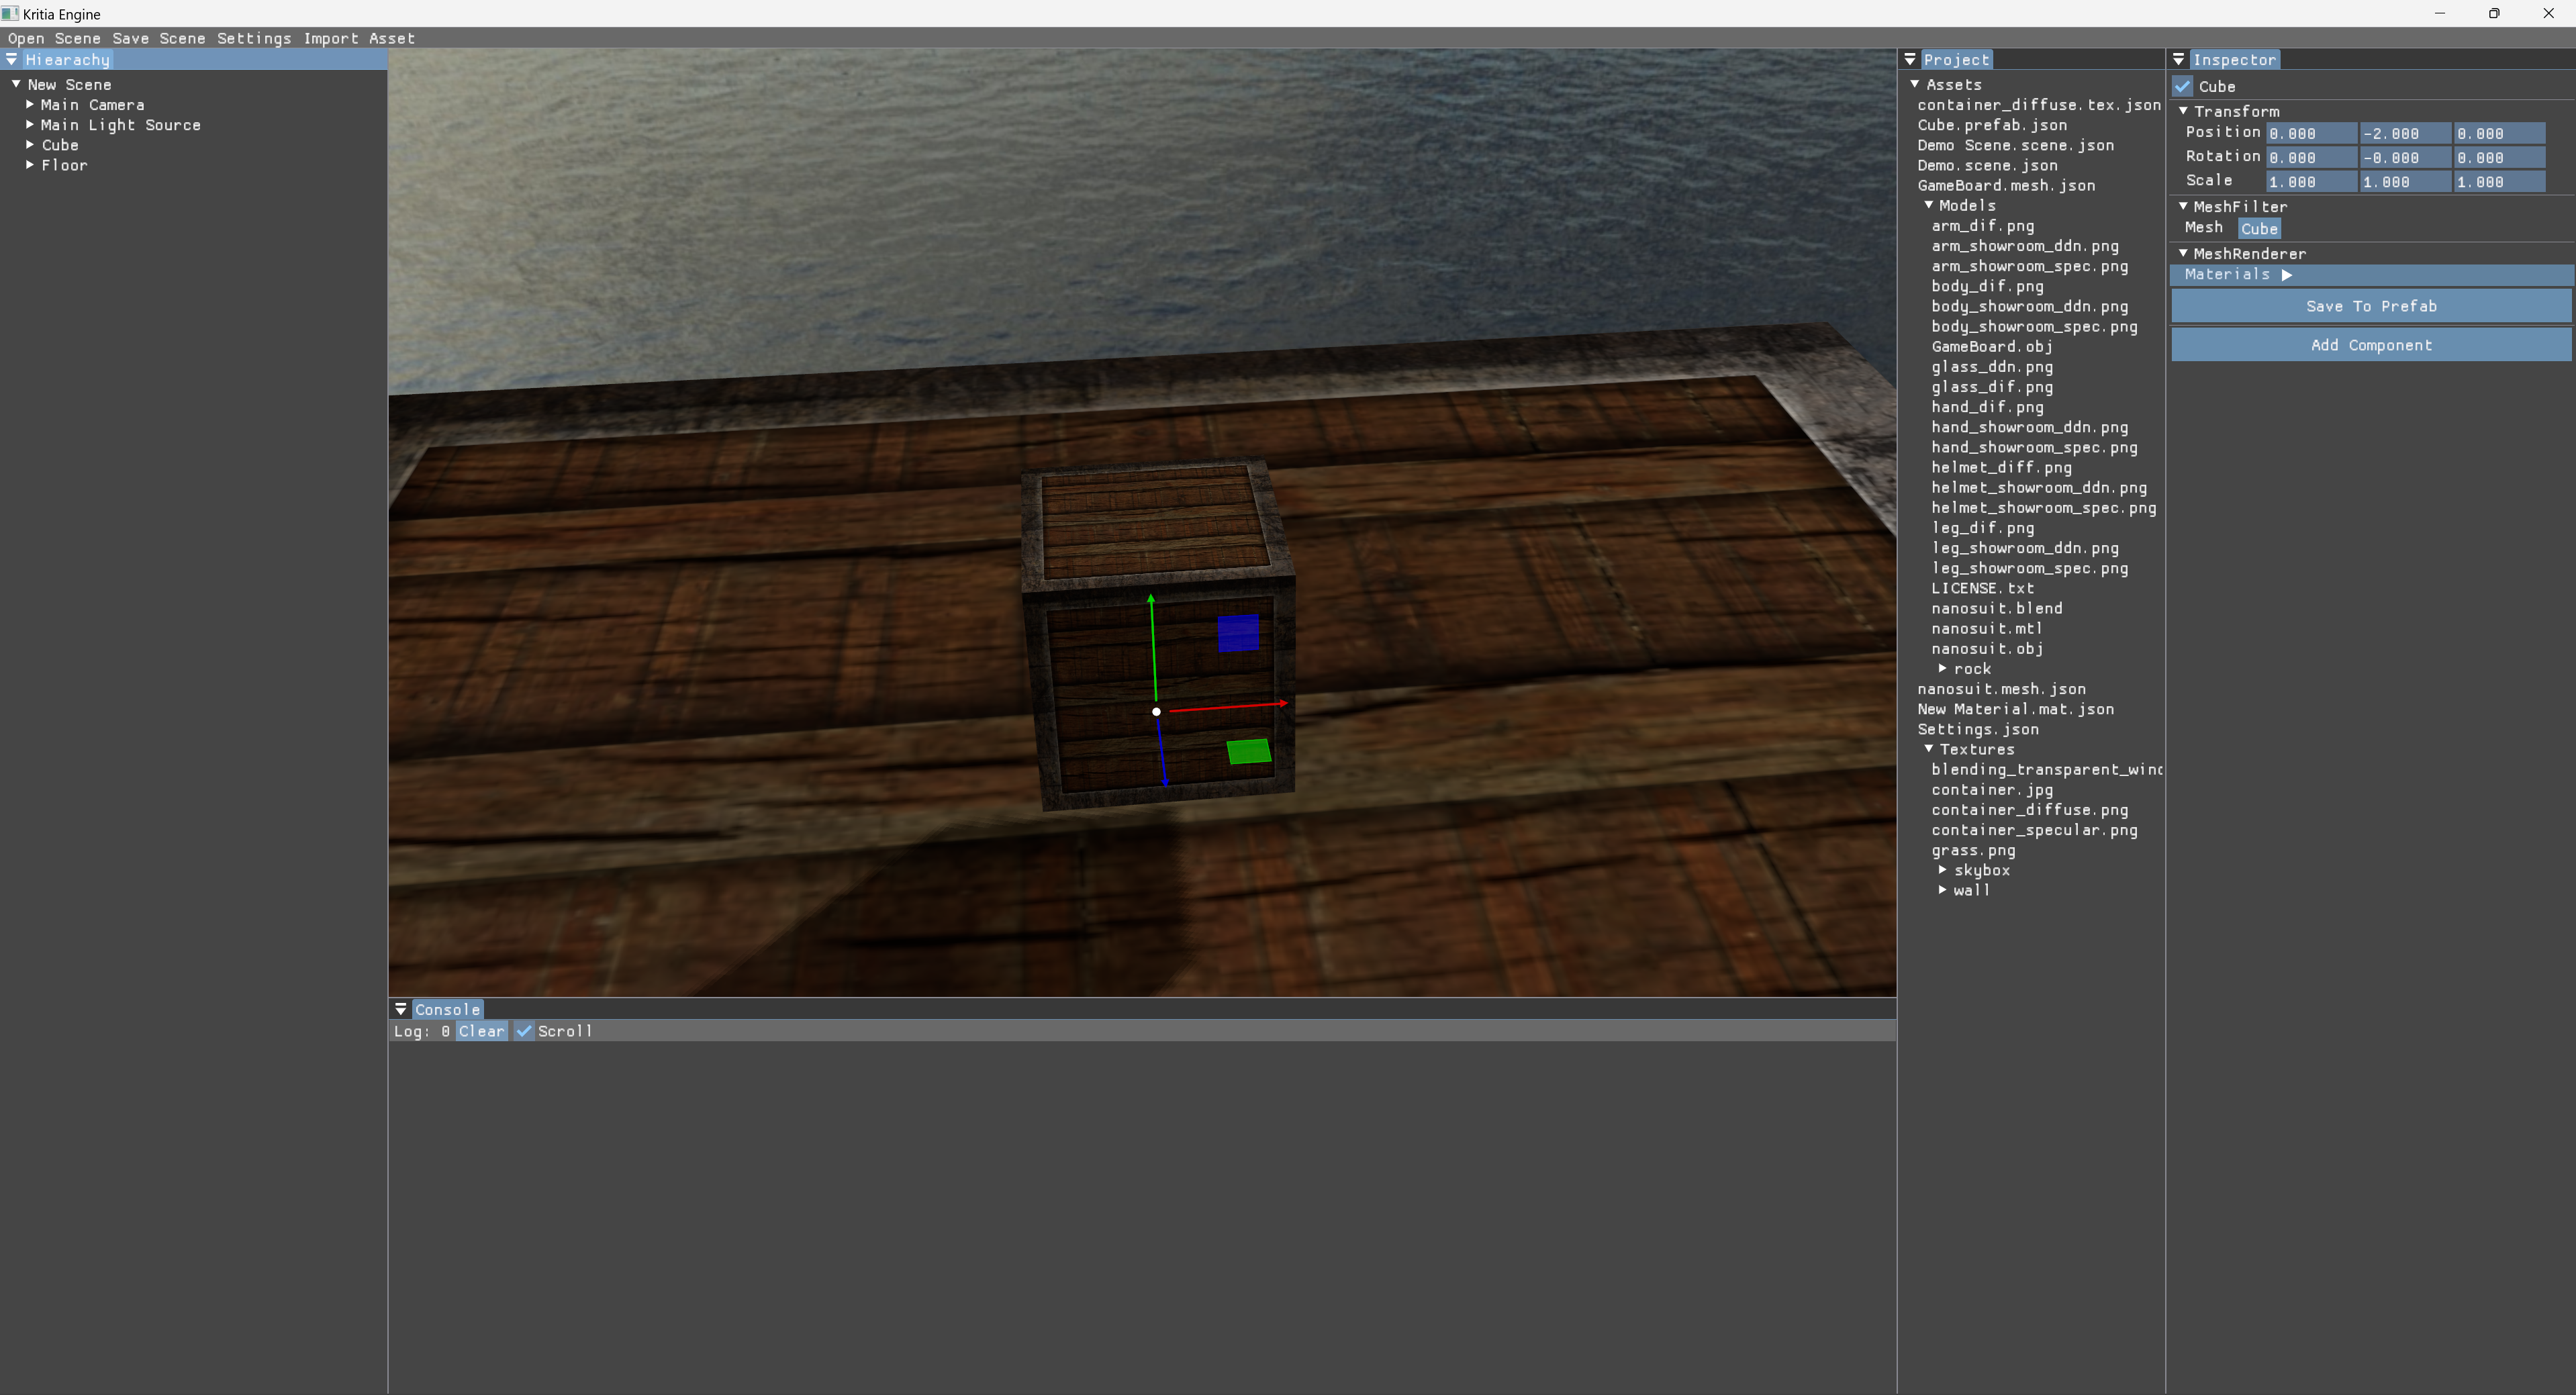Expand the Main Camera node
Image resolution: width=2576 pixels, height=1395 pixels.
pyautogui.click(x=30, y=104)
